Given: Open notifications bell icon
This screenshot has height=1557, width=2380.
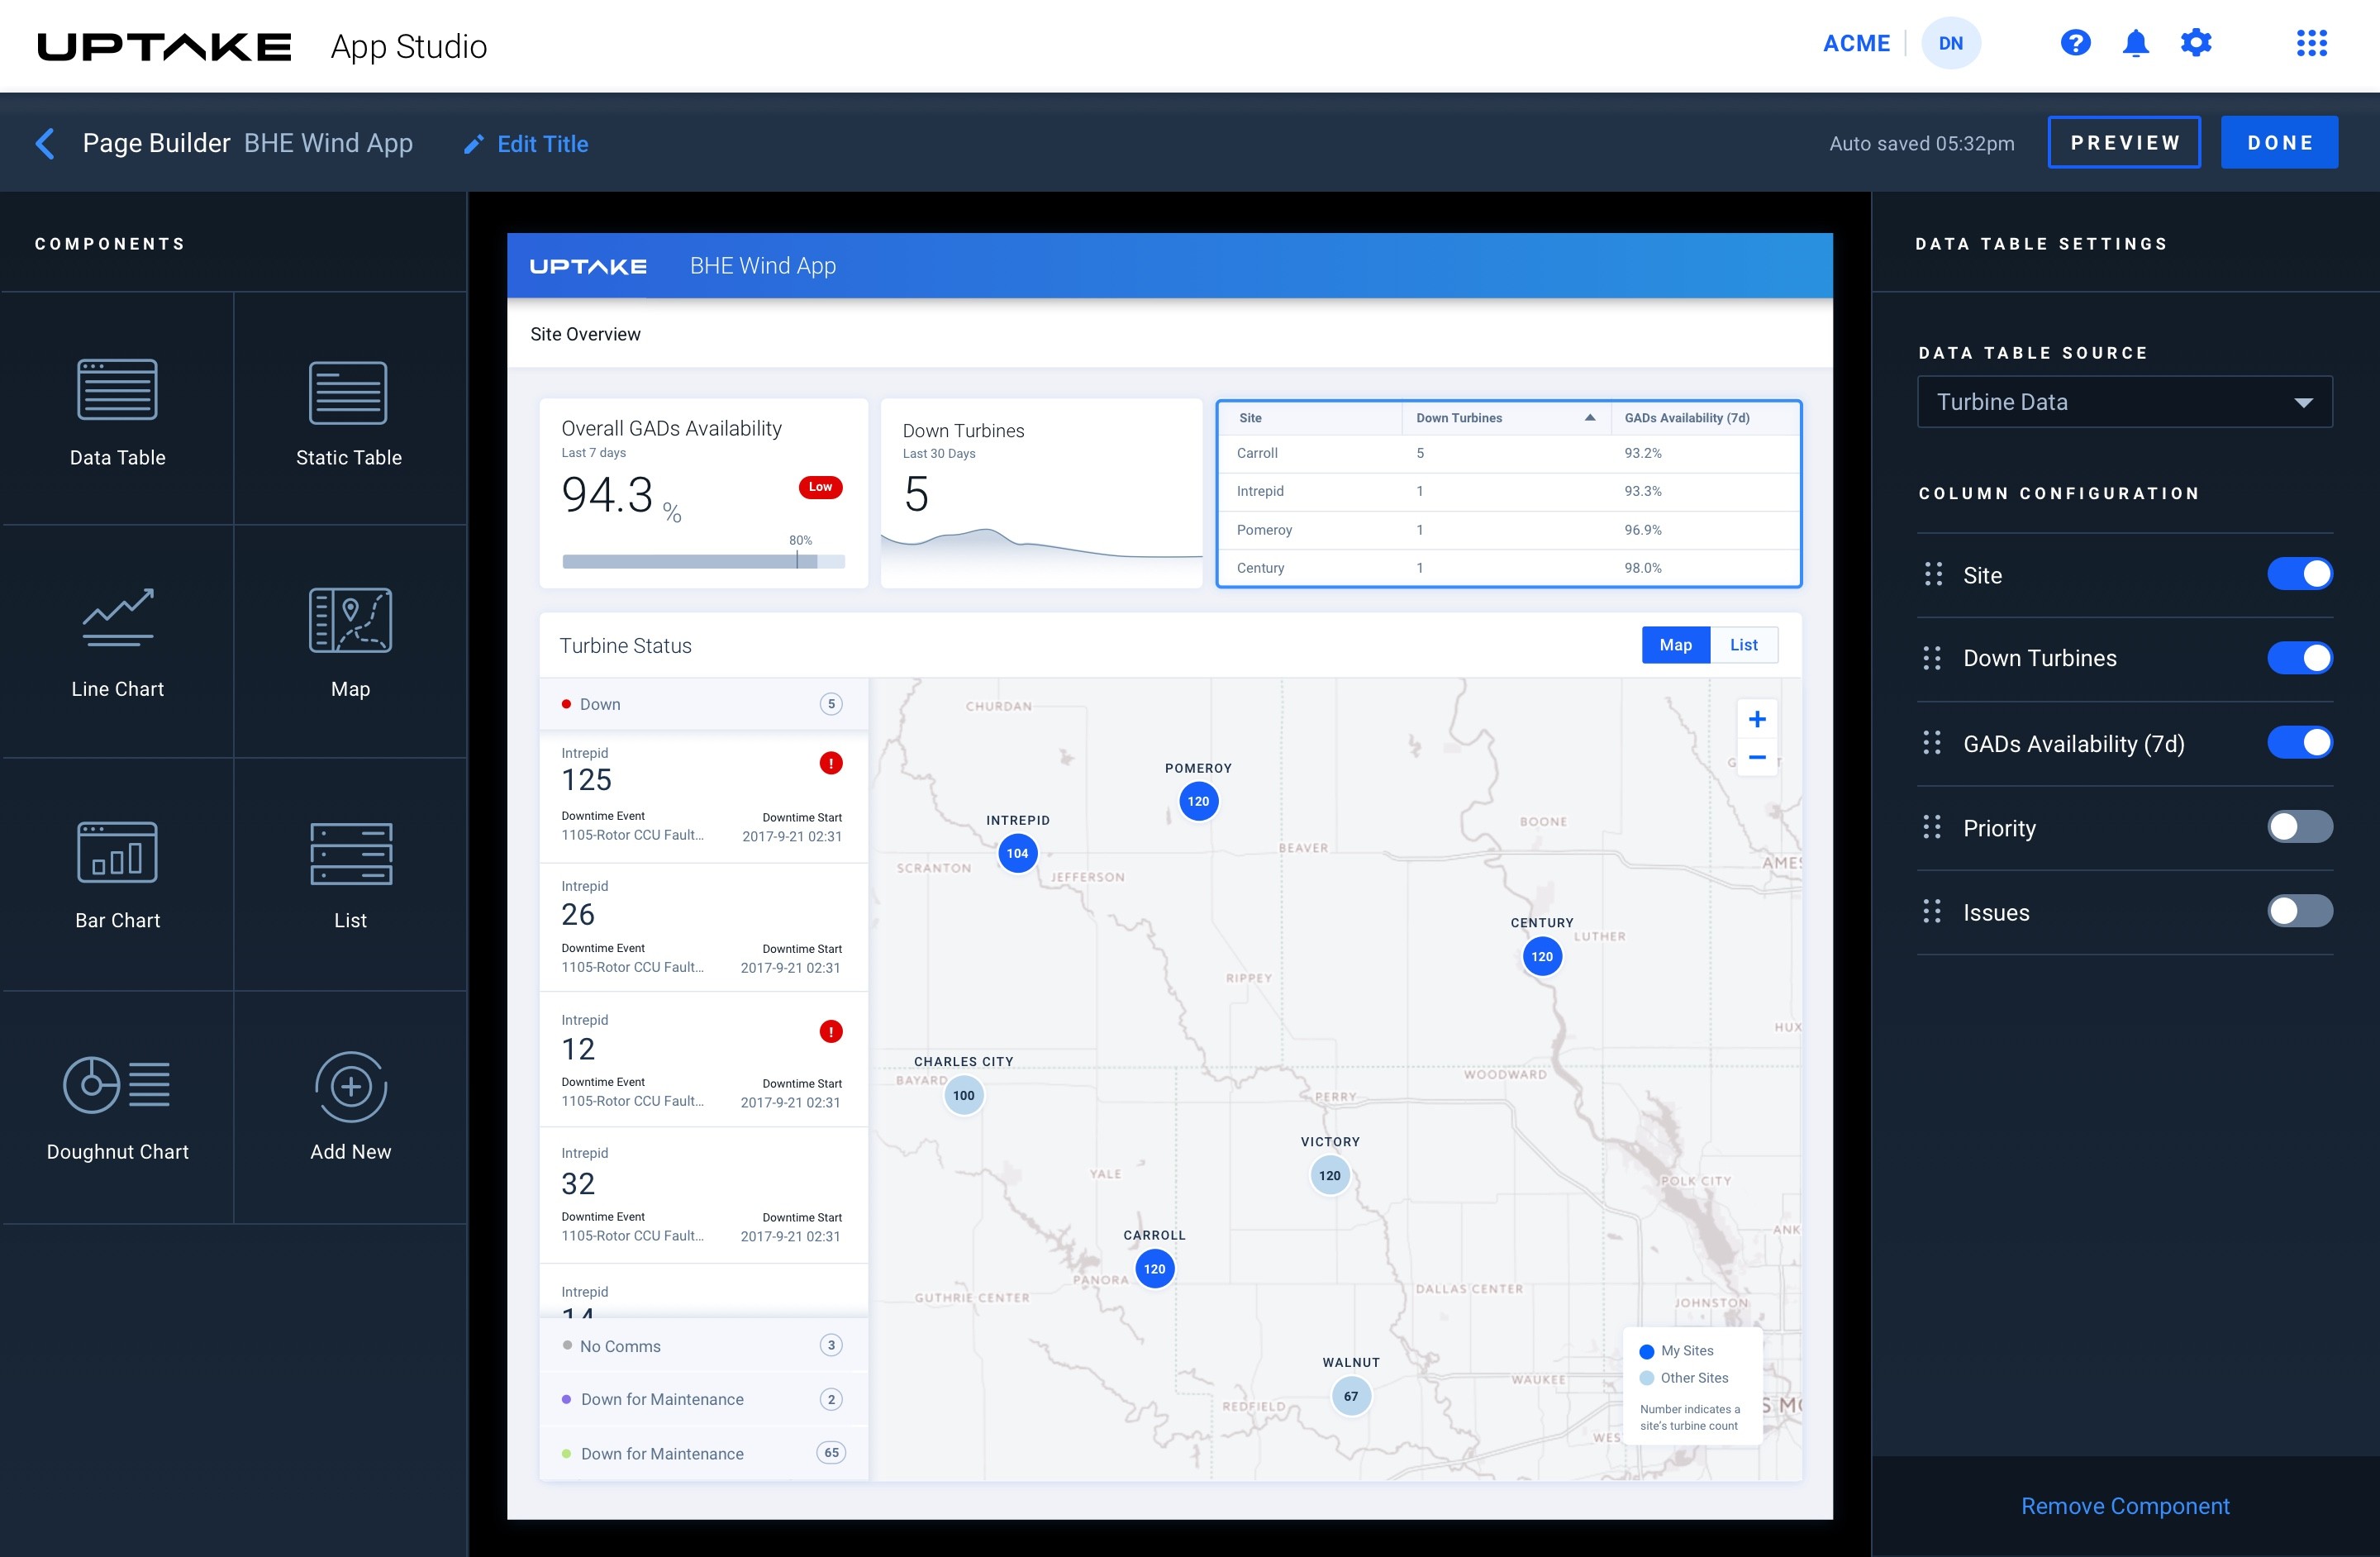Looking at the screenshot, I should [x=2135, y=43].
